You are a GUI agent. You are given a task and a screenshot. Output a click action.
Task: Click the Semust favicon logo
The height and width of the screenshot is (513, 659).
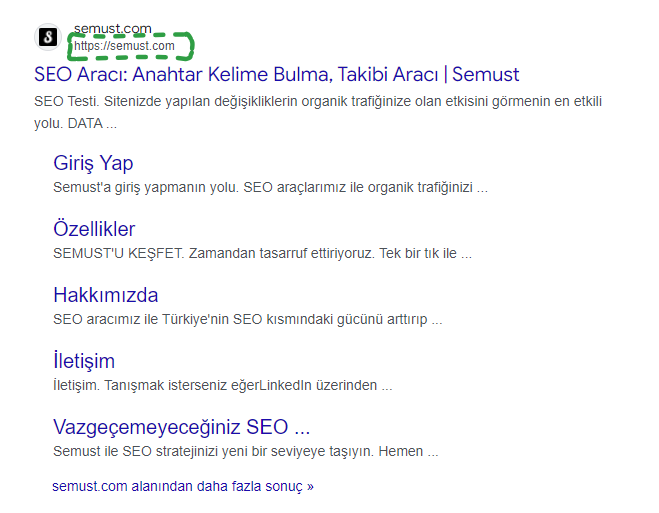coord(48,37)
